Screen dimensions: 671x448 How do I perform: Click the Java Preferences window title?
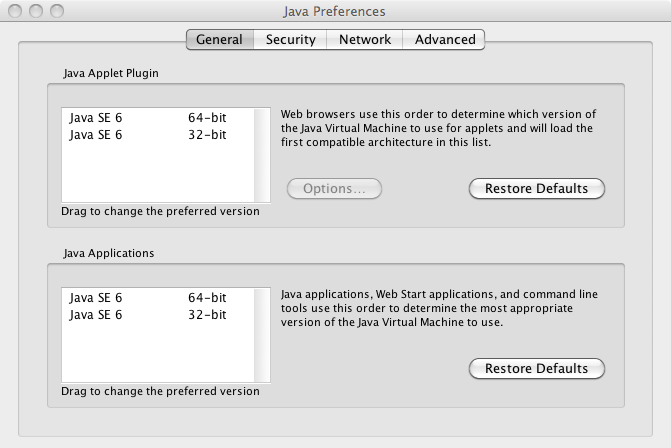(x=334, y=11)
